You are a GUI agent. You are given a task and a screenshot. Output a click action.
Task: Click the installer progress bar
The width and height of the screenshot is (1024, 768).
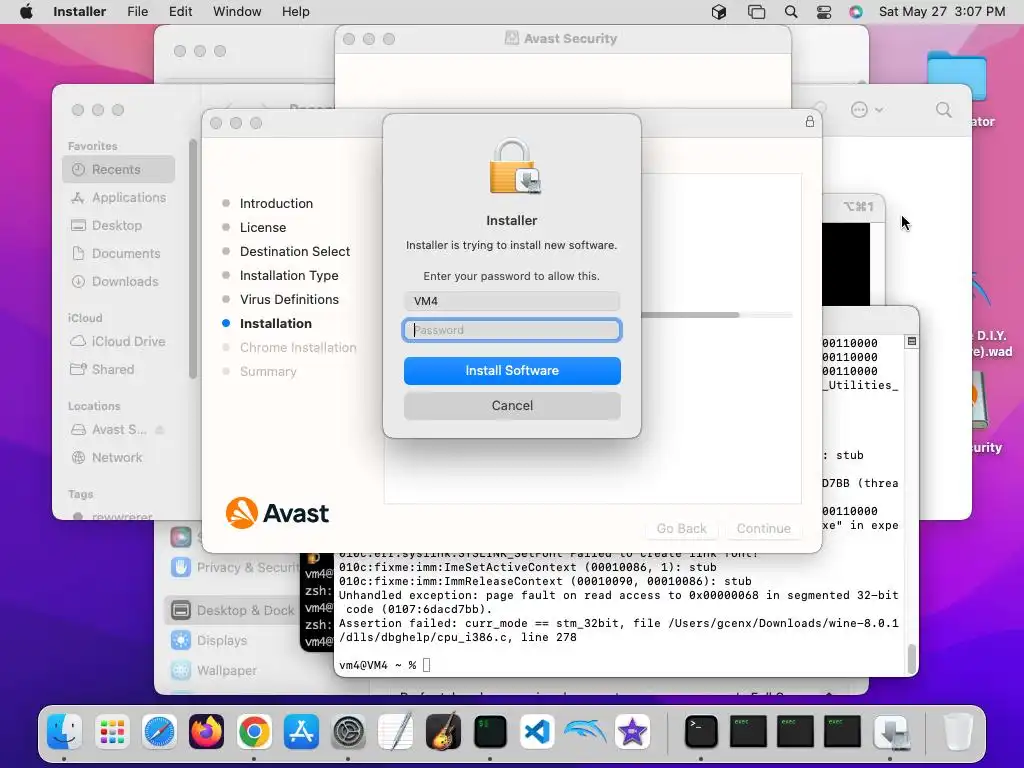(x=716, y=315)
